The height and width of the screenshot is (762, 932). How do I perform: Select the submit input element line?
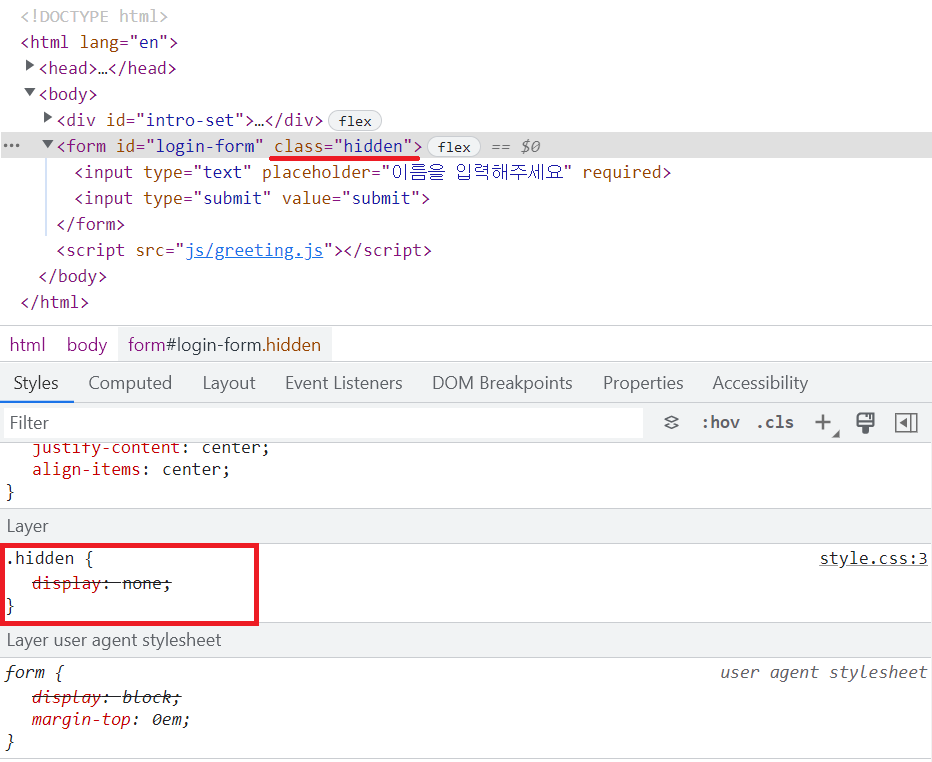[252, 198]
